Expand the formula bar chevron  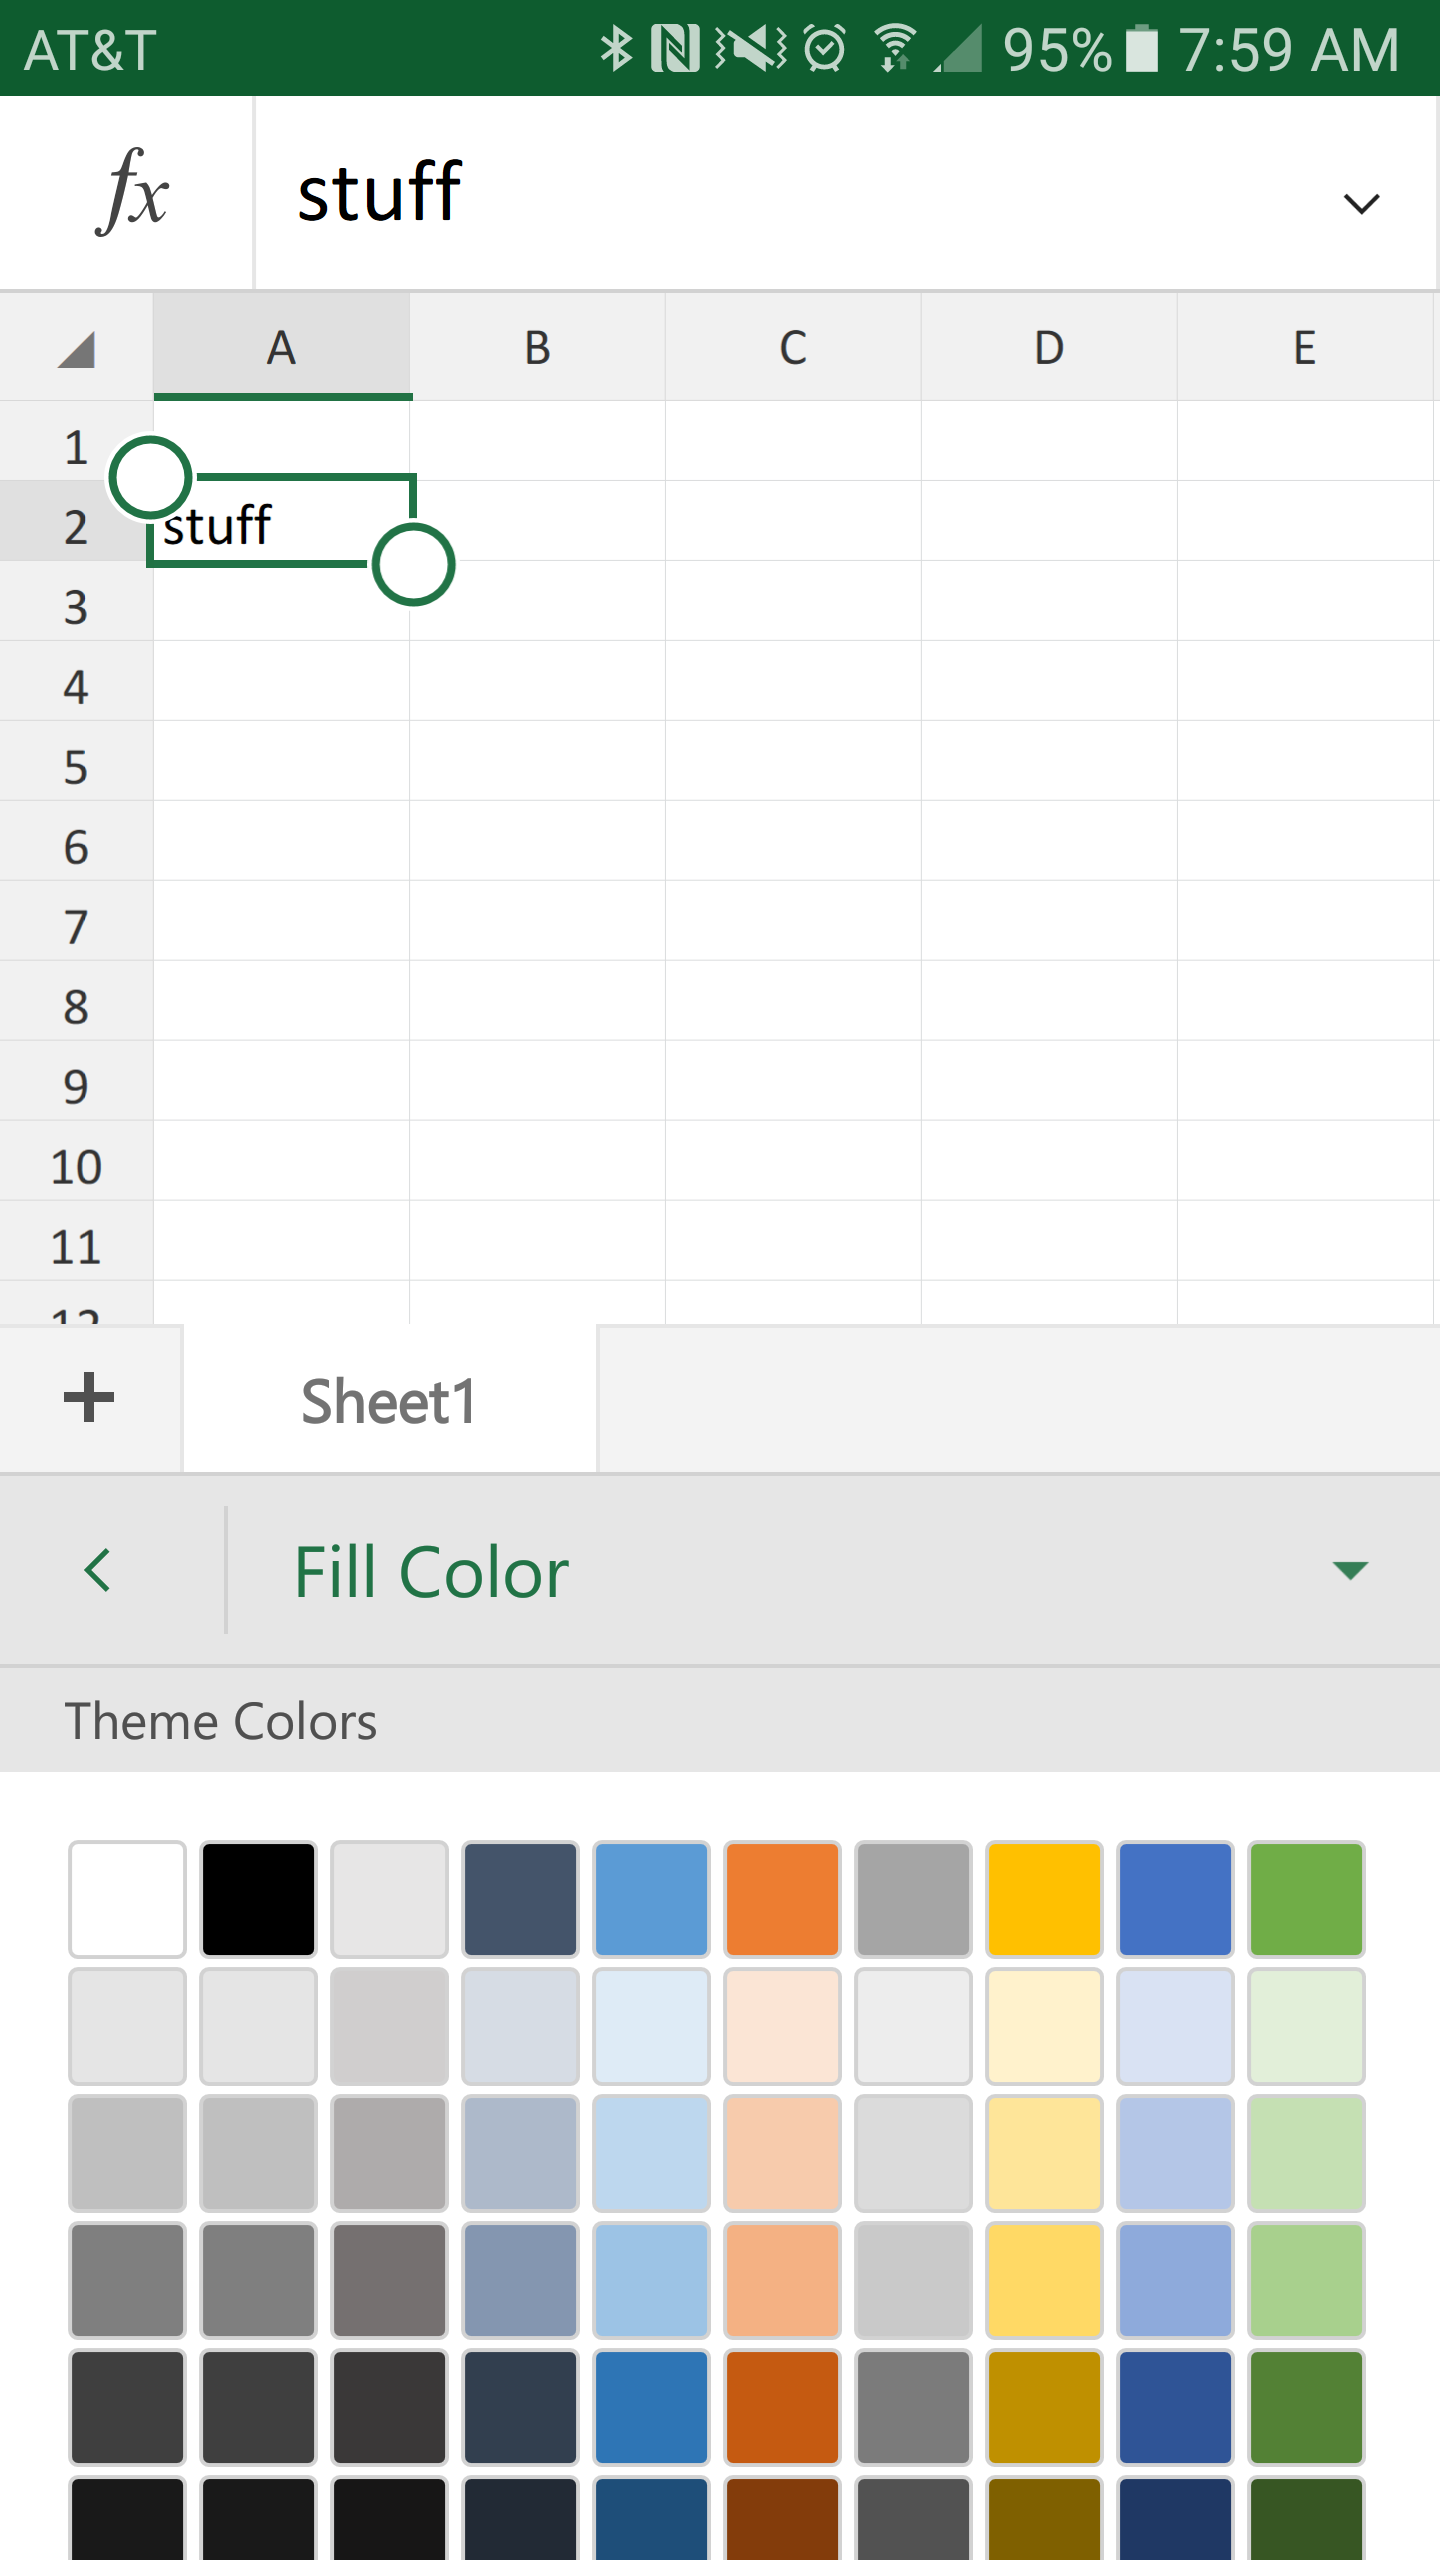pyautogui.click(x=1361, y=203)
